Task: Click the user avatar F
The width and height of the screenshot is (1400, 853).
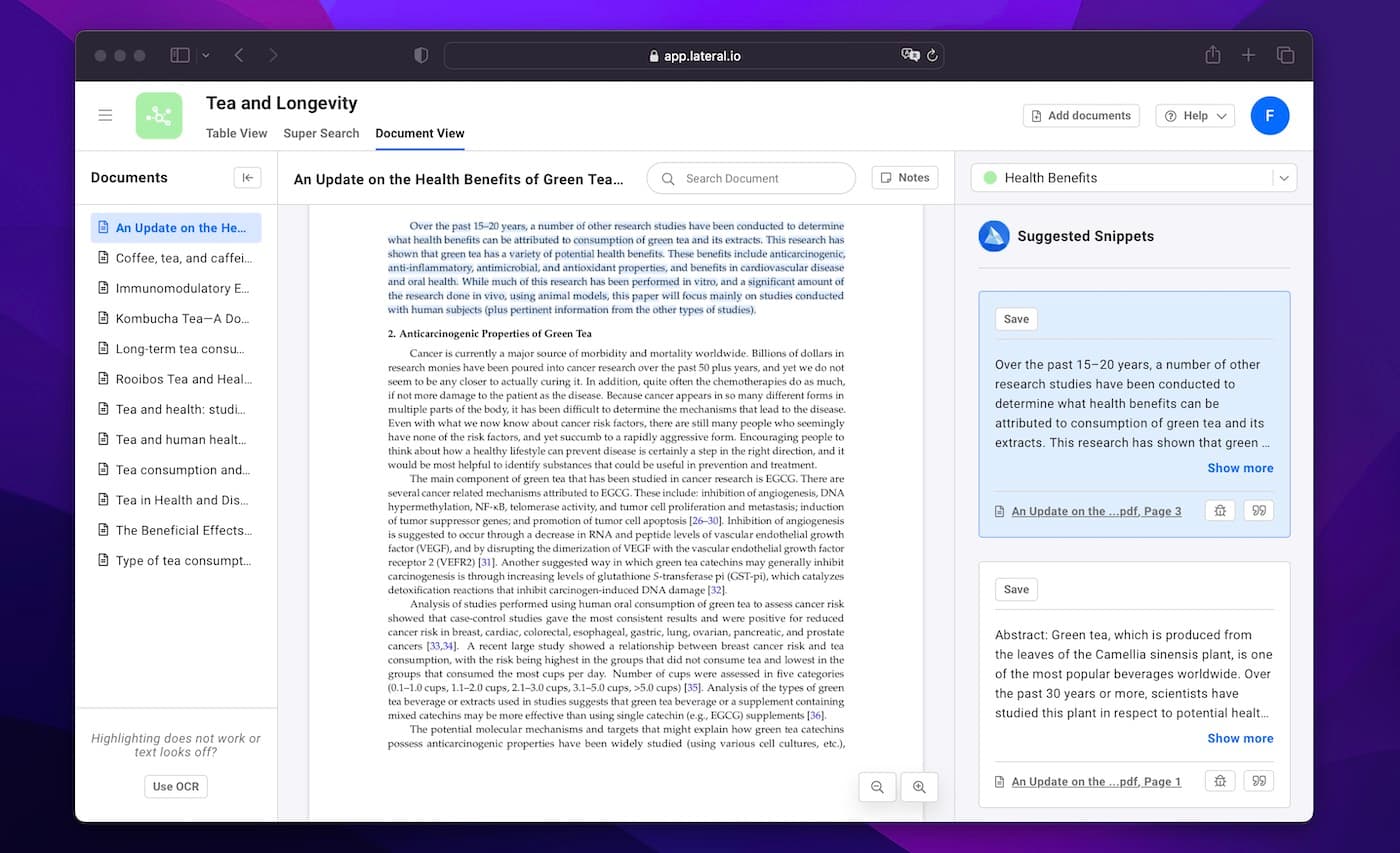Action: pyautogui.click(x=1269, y=116)
